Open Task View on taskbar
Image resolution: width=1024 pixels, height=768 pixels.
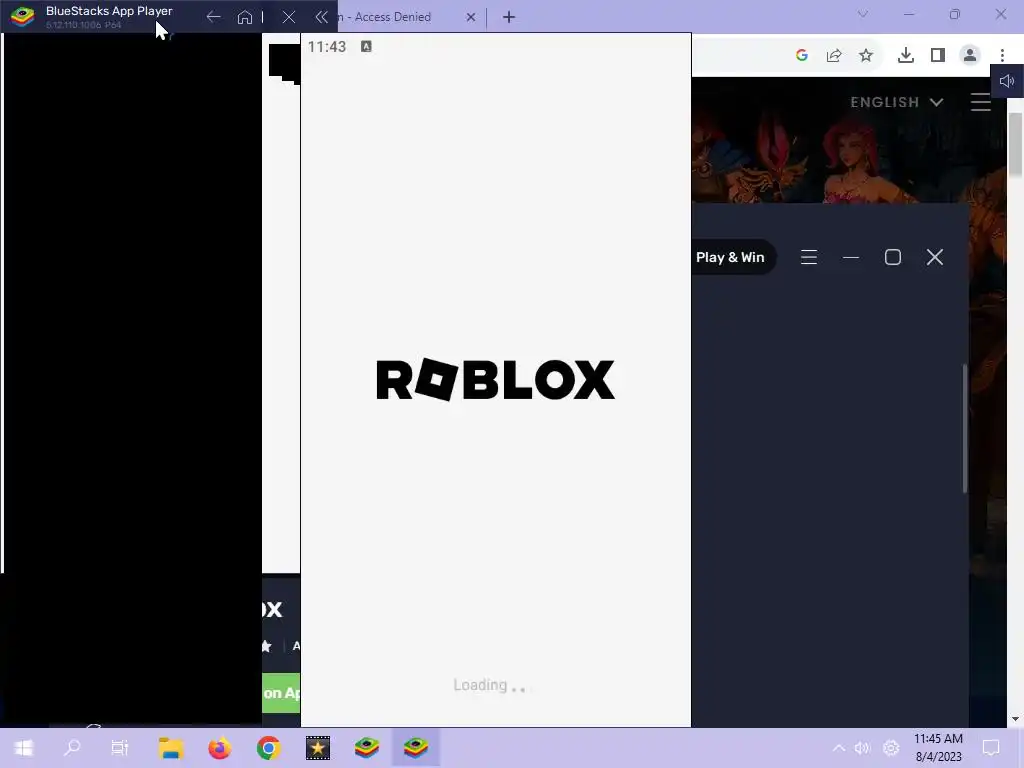(x=120, y=748)
